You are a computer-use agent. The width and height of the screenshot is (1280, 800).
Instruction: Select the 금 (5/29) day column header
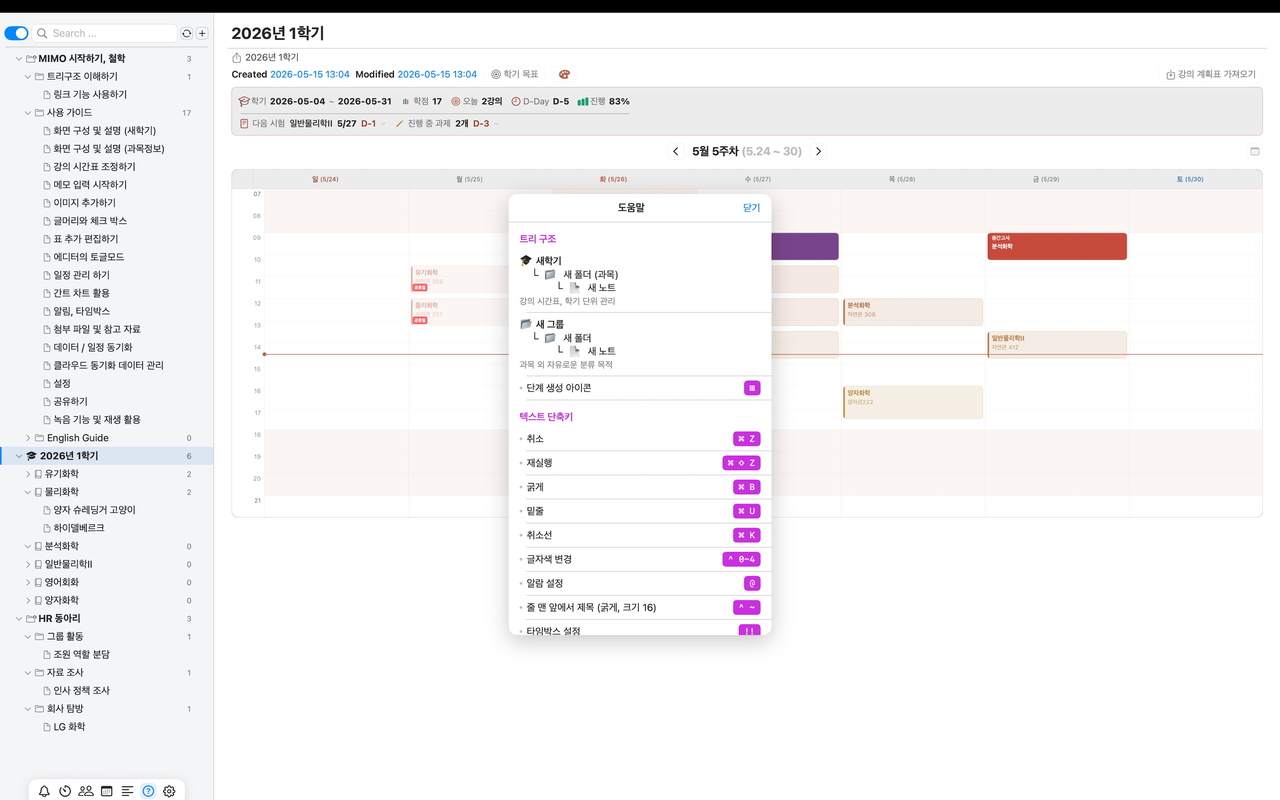[1046, 179]
